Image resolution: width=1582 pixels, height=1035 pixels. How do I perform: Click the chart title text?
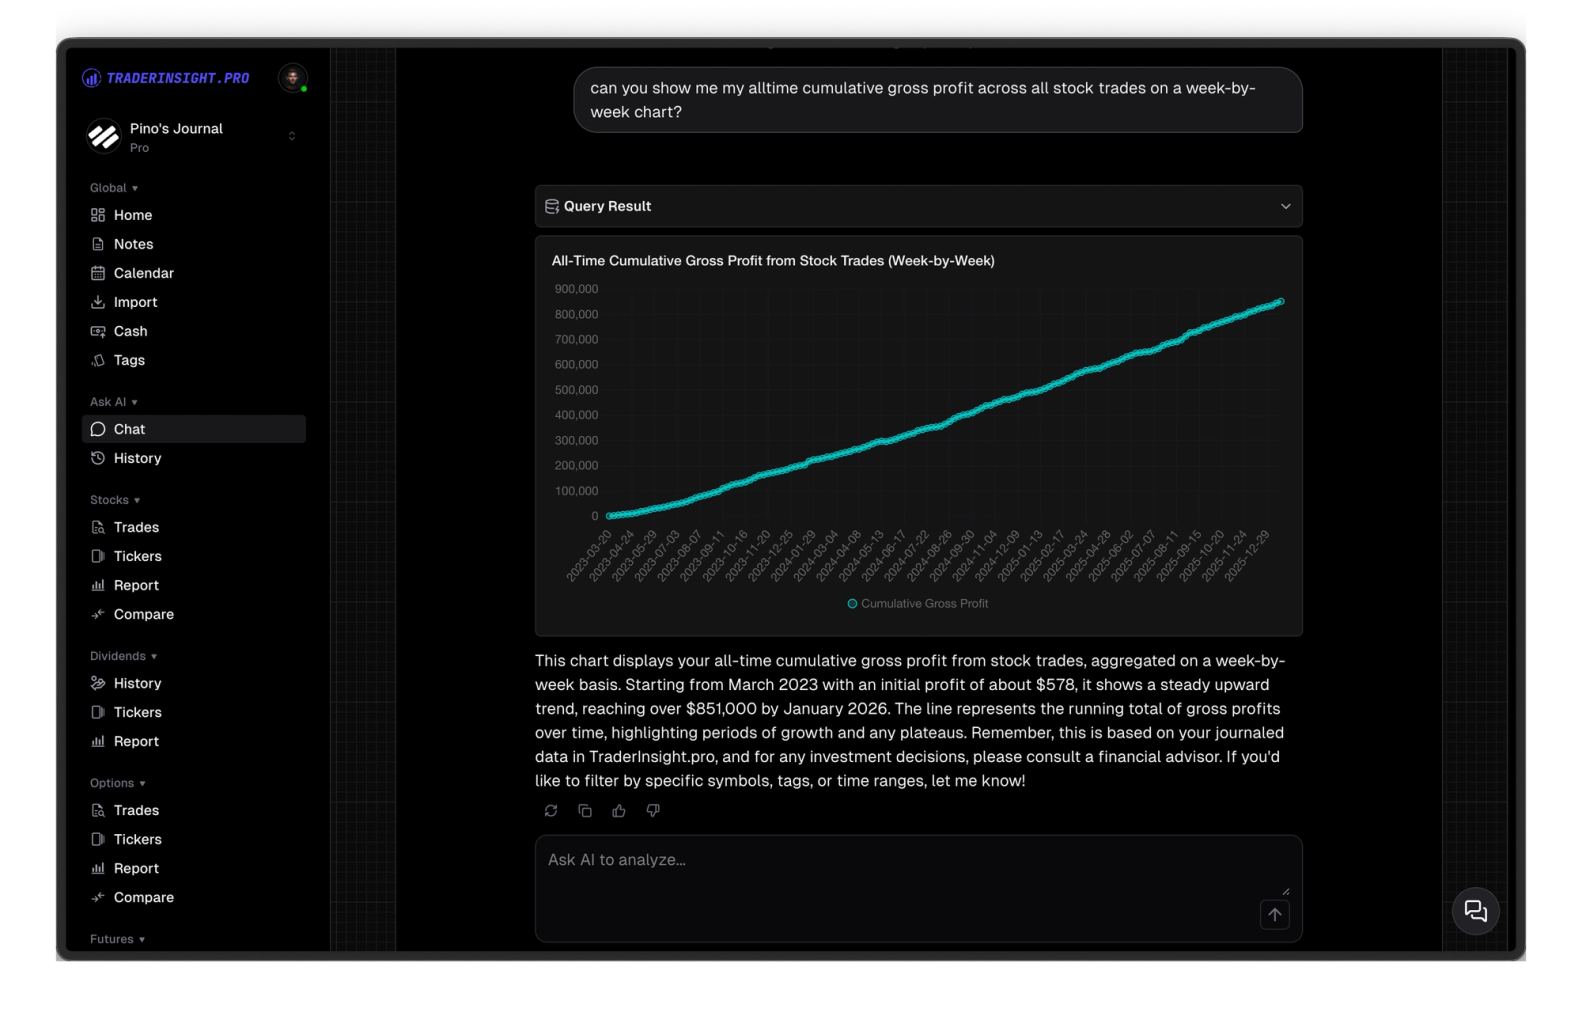(x=773, y=261)
